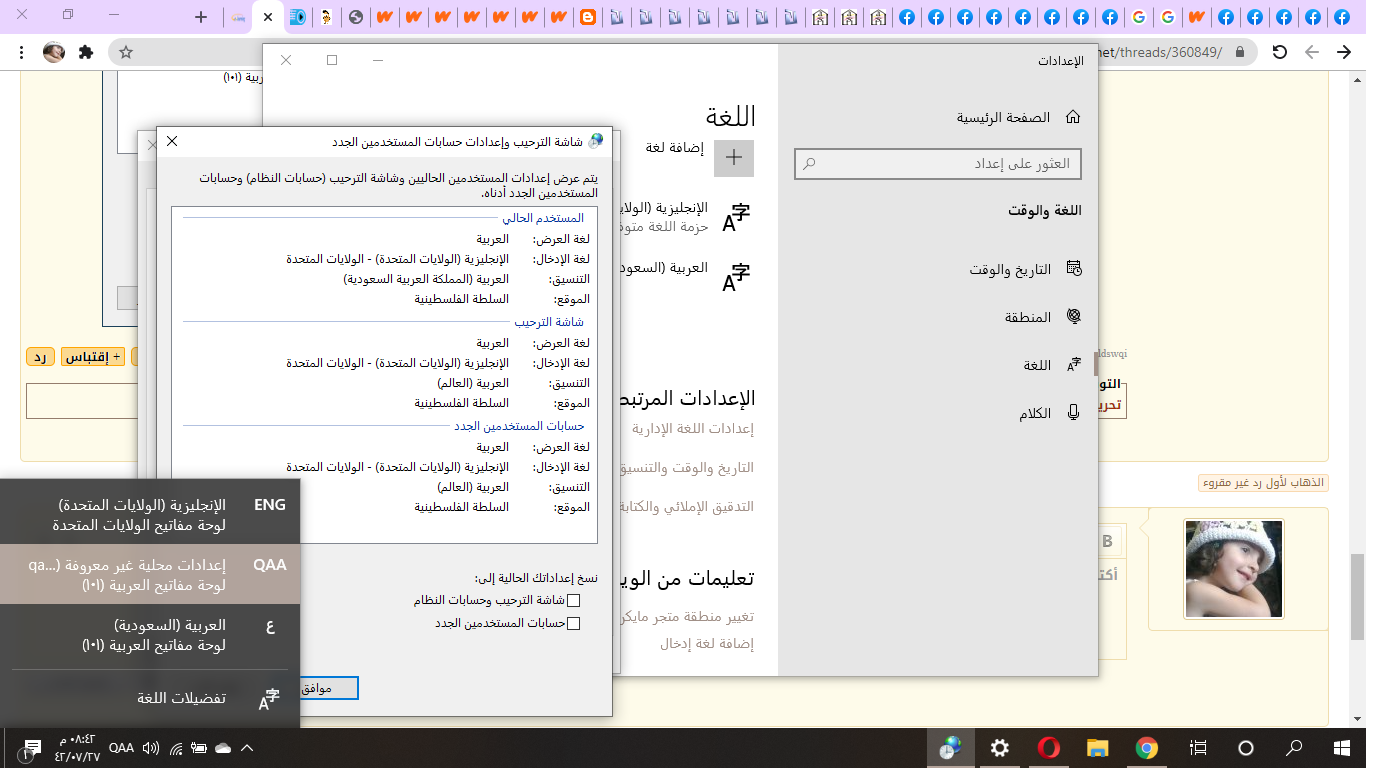Image resolution: width=1377 pixels, height=768 pixels.
Task: Open المنطقة in Settings sidebar
Action: [x=1043, y=317]
